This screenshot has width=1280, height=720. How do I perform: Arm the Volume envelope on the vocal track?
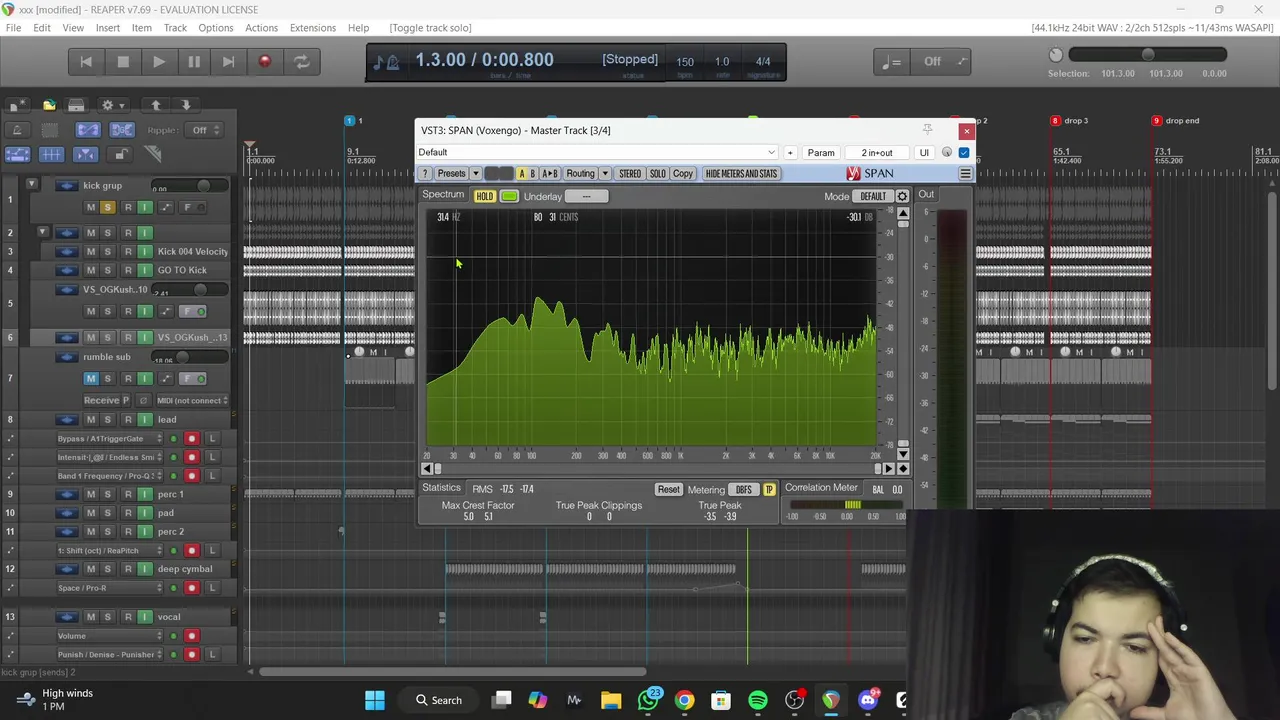click(192, 636)
